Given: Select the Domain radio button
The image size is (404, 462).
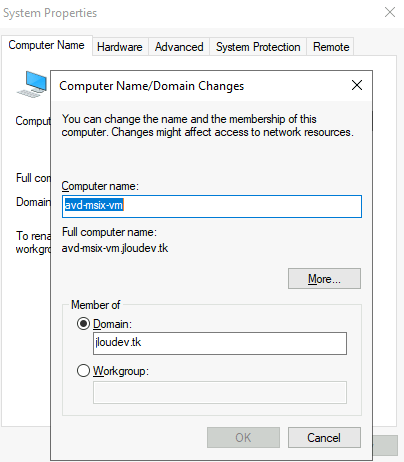Looking at the screenshot, I should point(83,324).
